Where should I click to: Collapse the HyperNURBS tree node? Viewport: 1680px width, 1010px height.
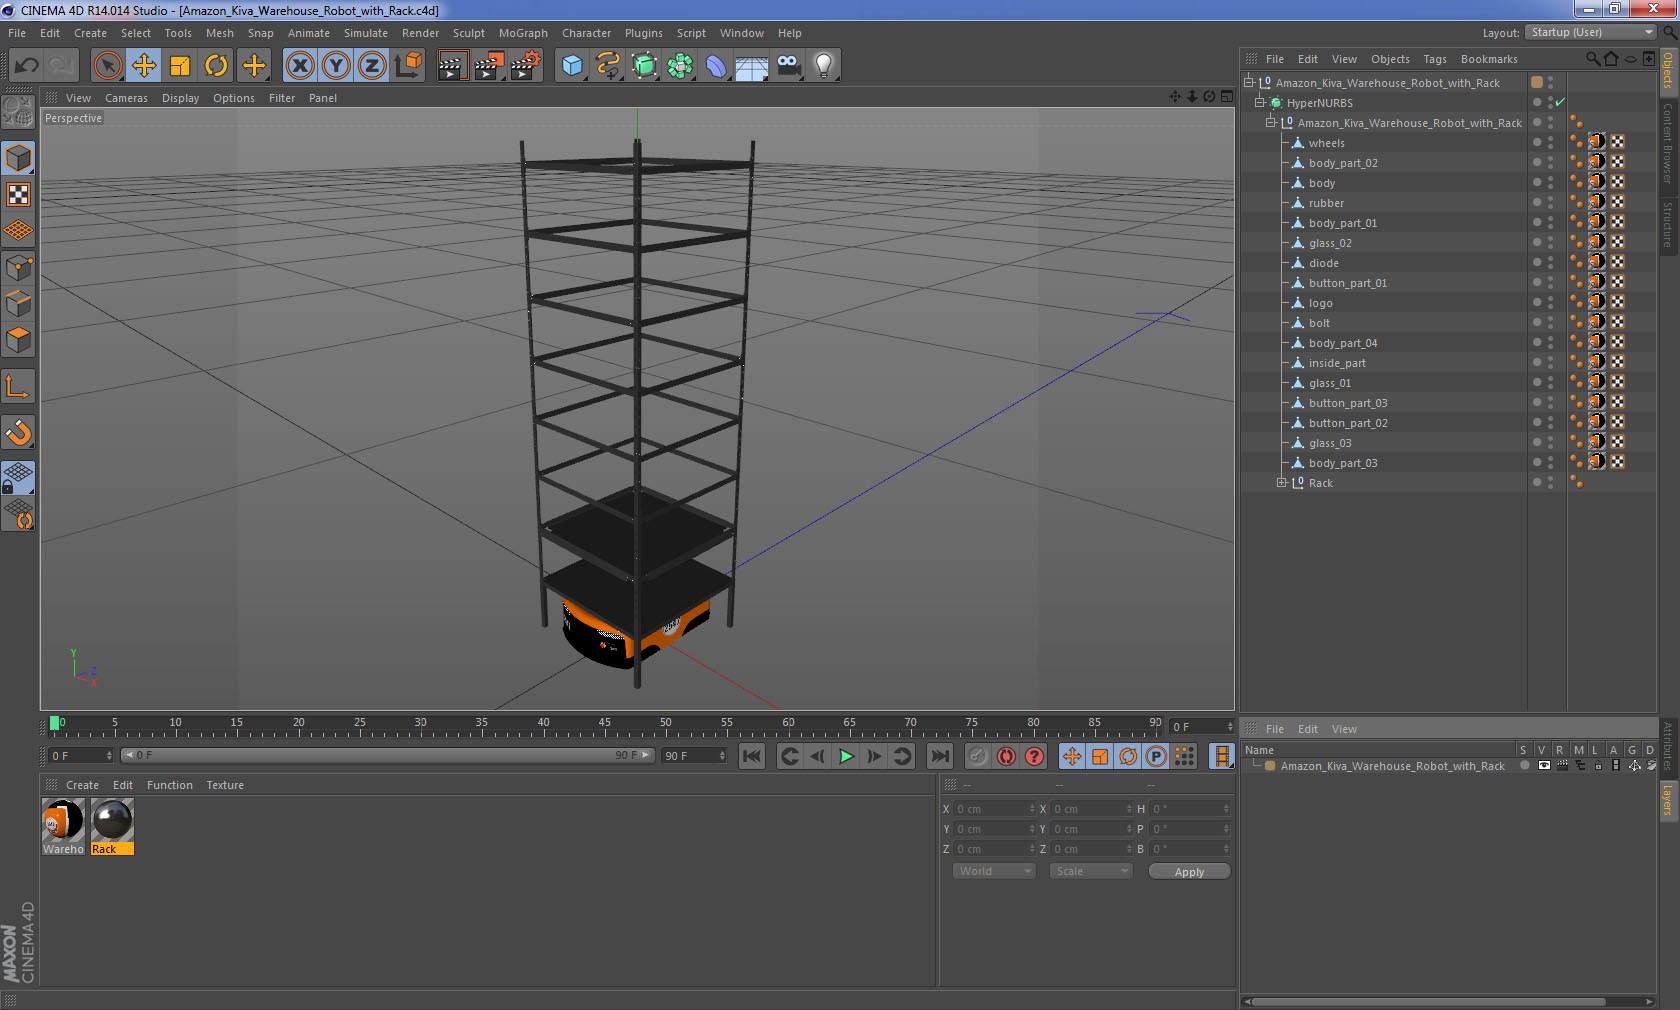coord(1260,102)
